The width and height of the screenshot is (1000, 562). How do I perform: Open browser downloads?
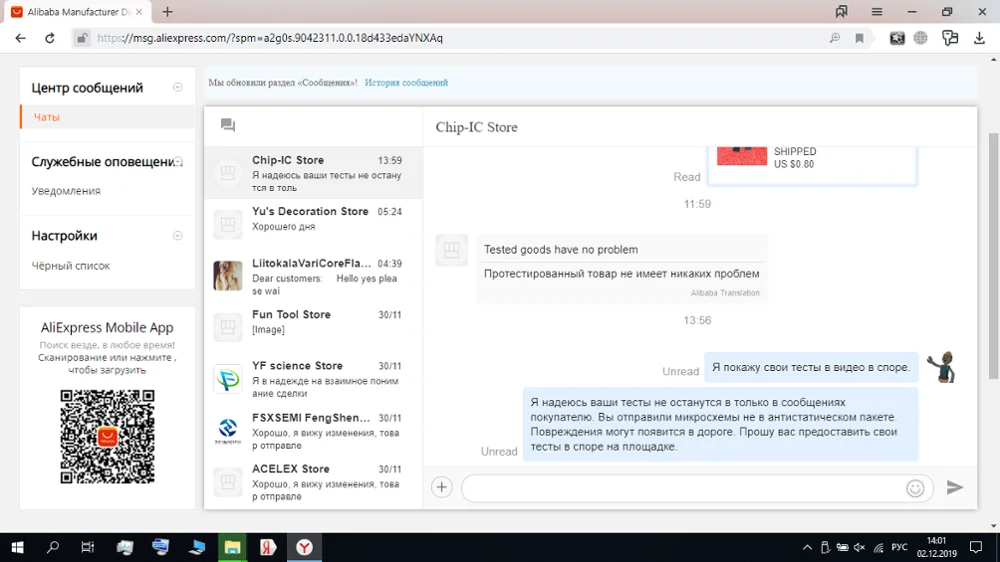pyautogui.click(x=980, y=38)
